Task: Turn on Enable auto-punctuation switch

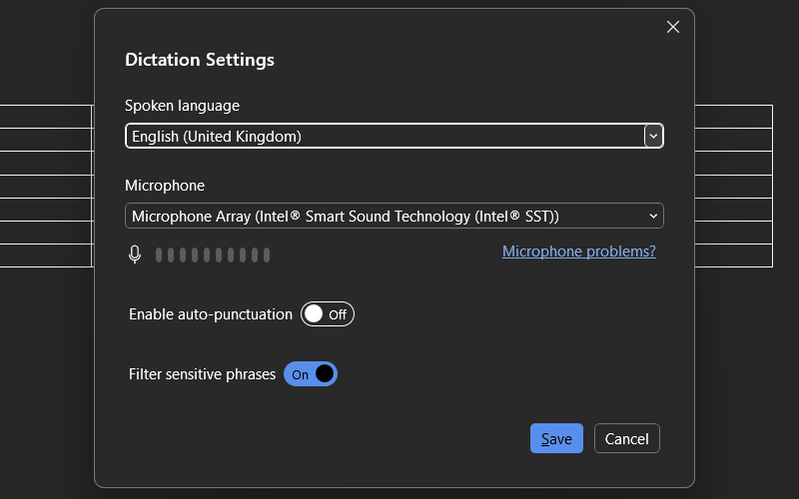Action: click(327, 314)
